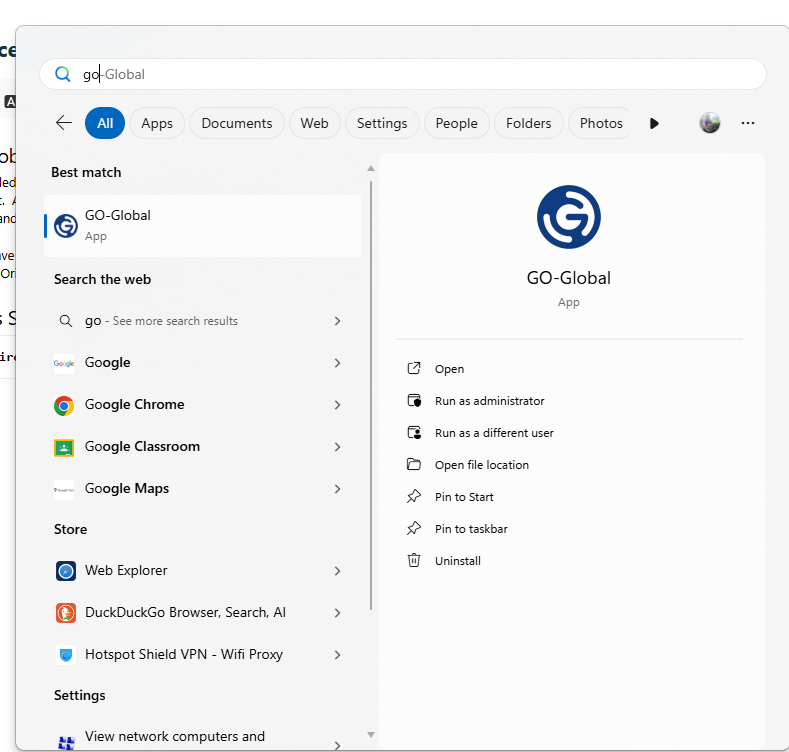Click the Run as administrator shield icon
This screenshot has height=752, width=789.
click(414, 401)
